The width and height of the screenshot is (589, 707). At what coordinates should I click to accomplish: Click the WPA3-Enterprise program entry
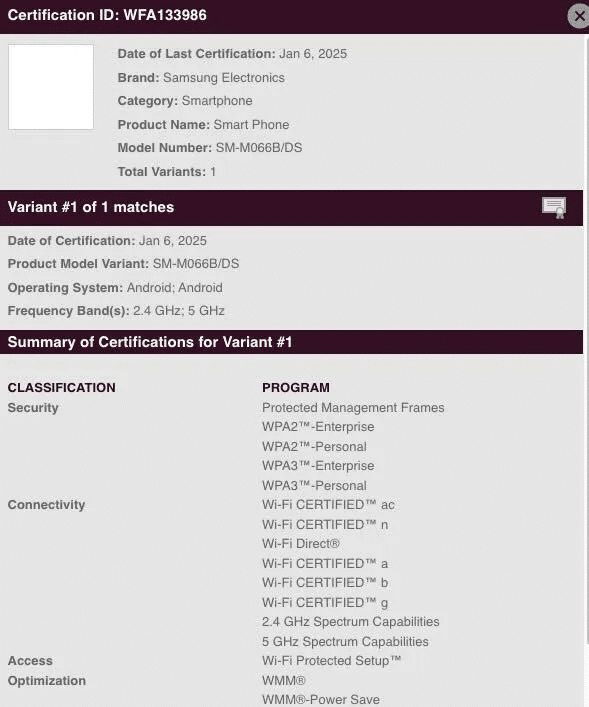[318, 466]
